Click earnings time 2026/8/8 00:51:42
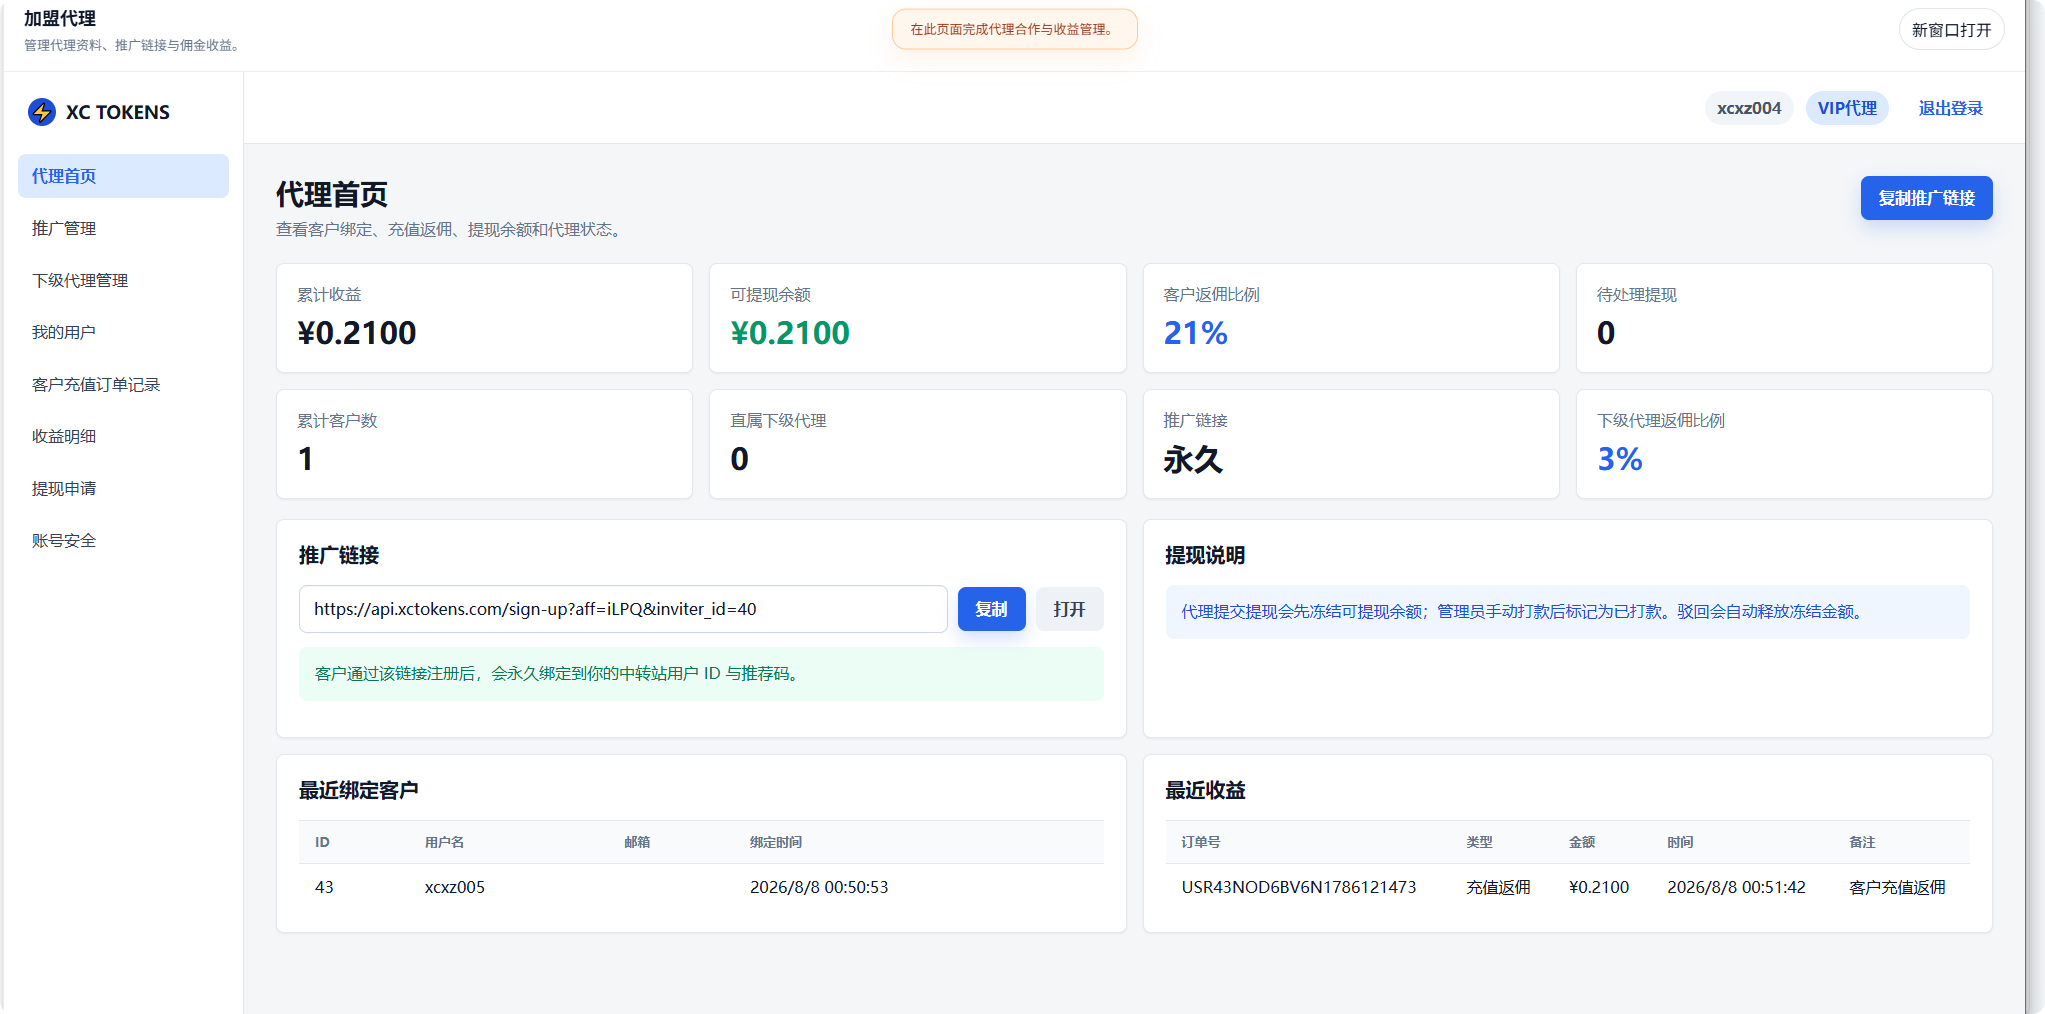This screenshot has width=2045, height=1014. pyautogui.click(x=1736, y=887)
